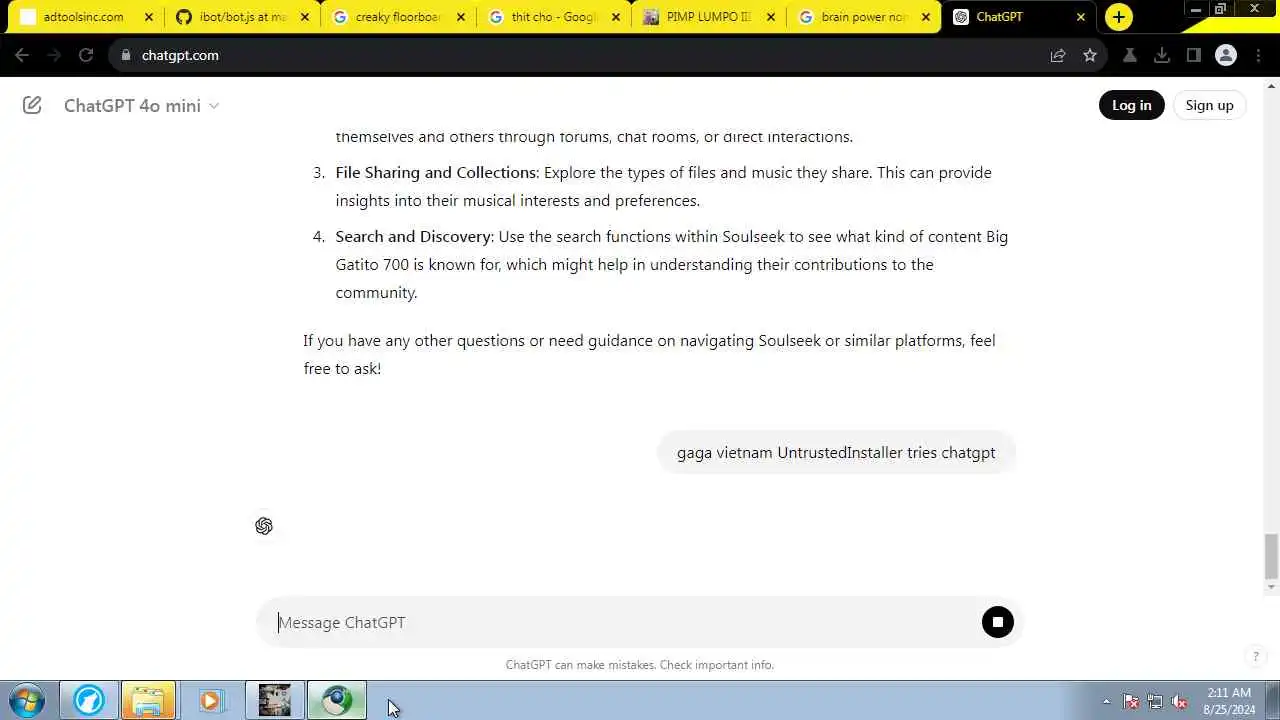Open a new tab with yellow plus button

coord(1119,17)
